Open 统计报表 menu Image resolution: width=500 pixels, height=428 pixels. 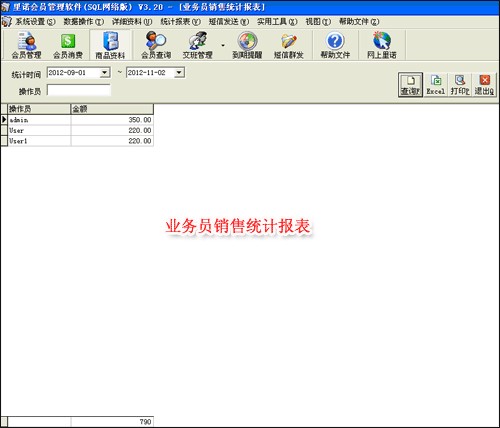(x=180, y=22)
